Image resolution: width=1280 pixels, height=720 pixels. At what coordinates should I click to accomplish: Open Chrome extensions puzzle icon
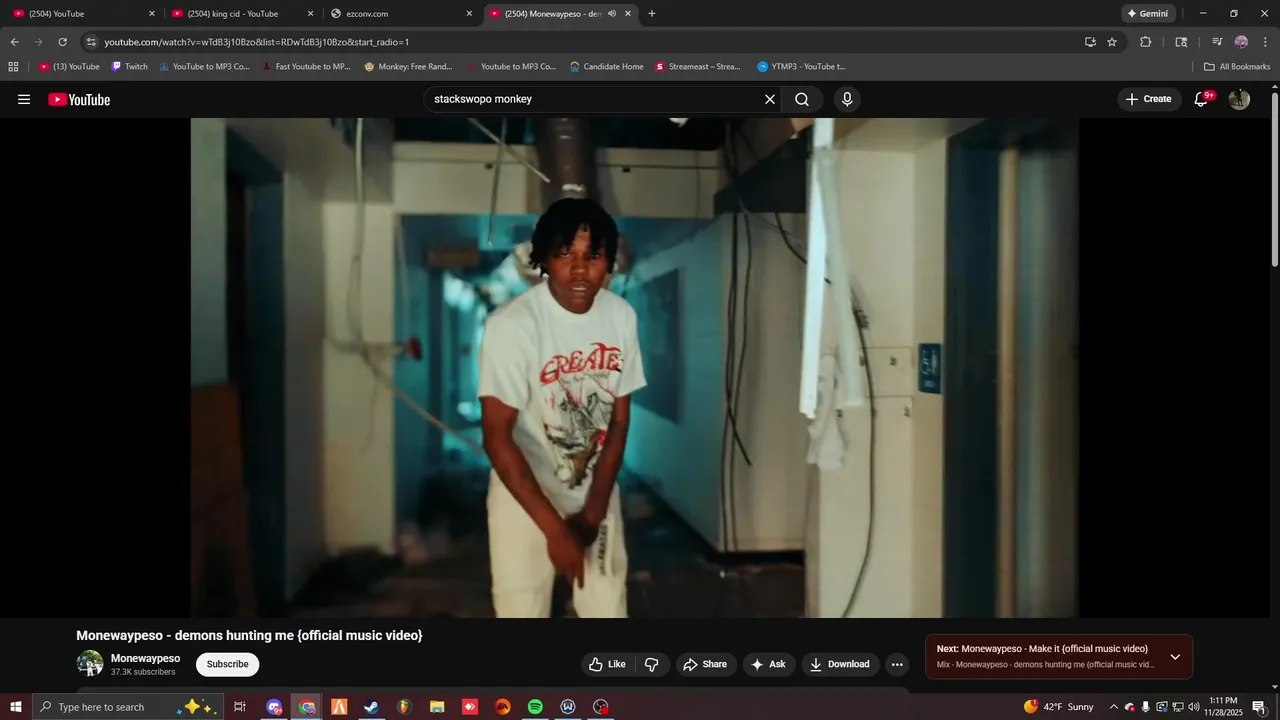(1146, 42)
